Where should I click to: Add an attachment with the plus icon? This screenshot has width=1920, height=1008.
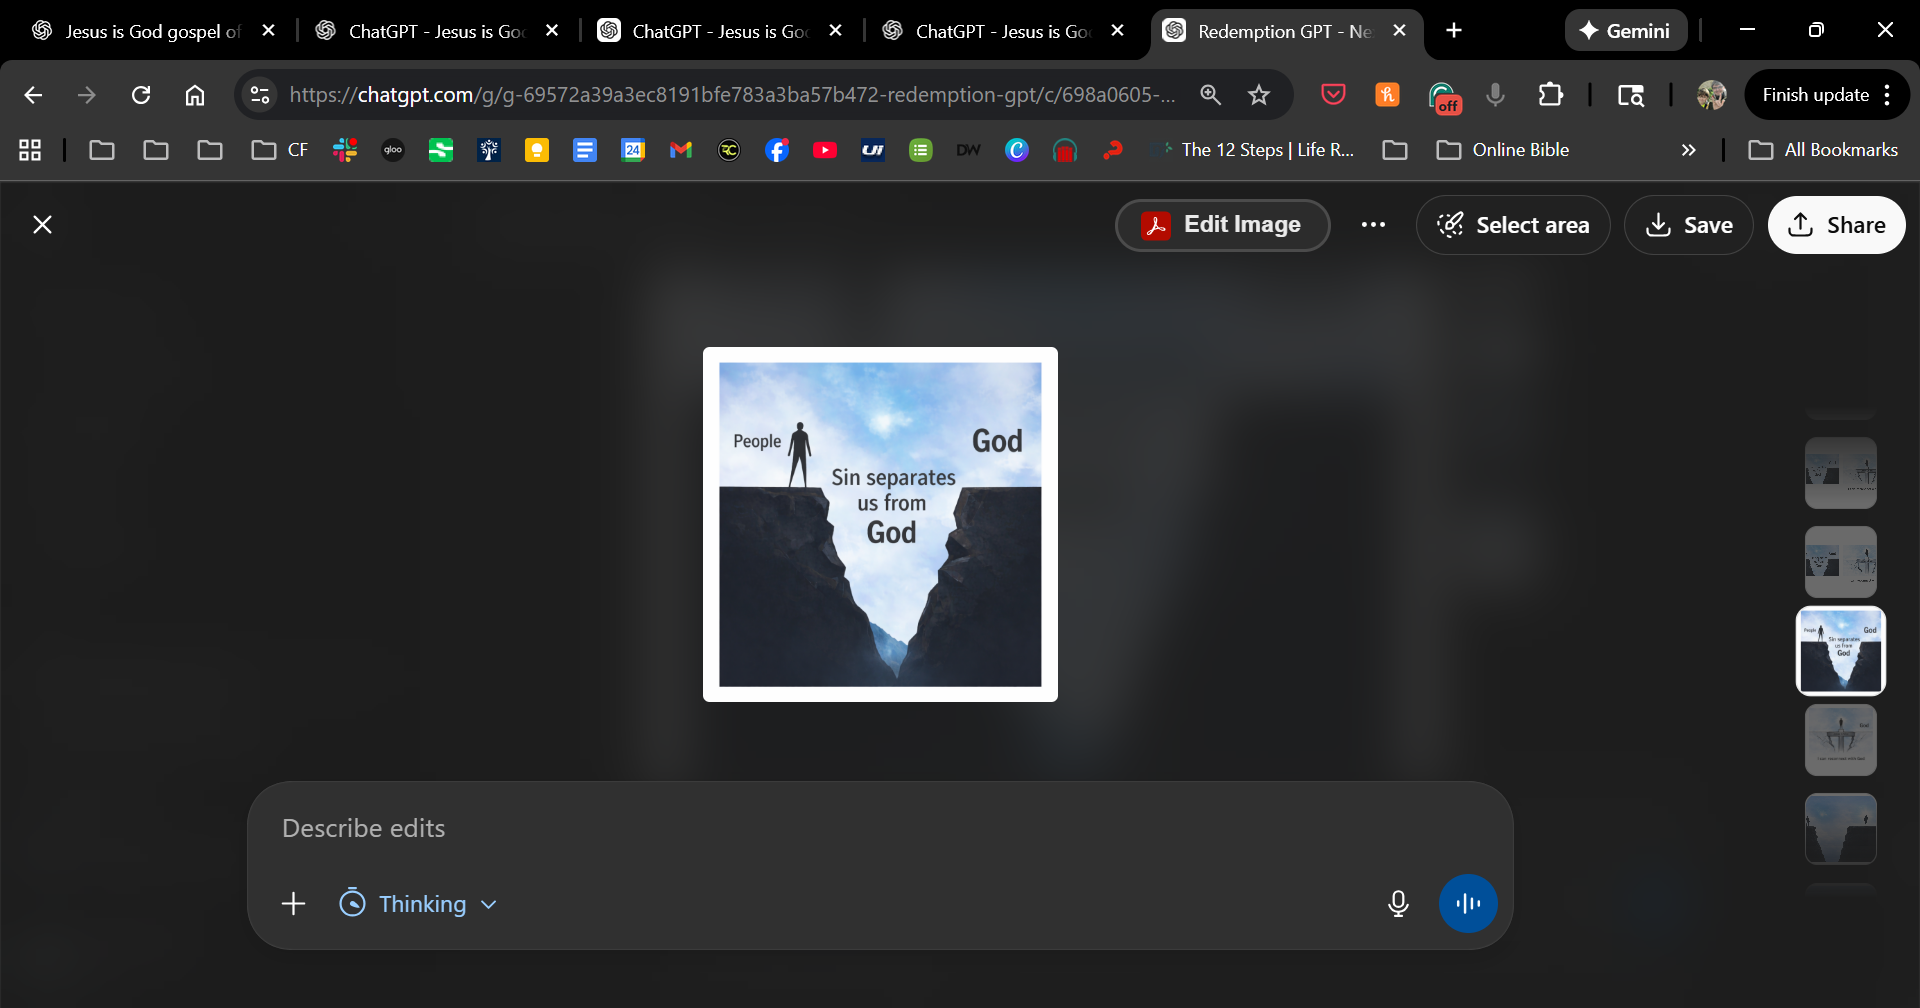tap(293, 904)
